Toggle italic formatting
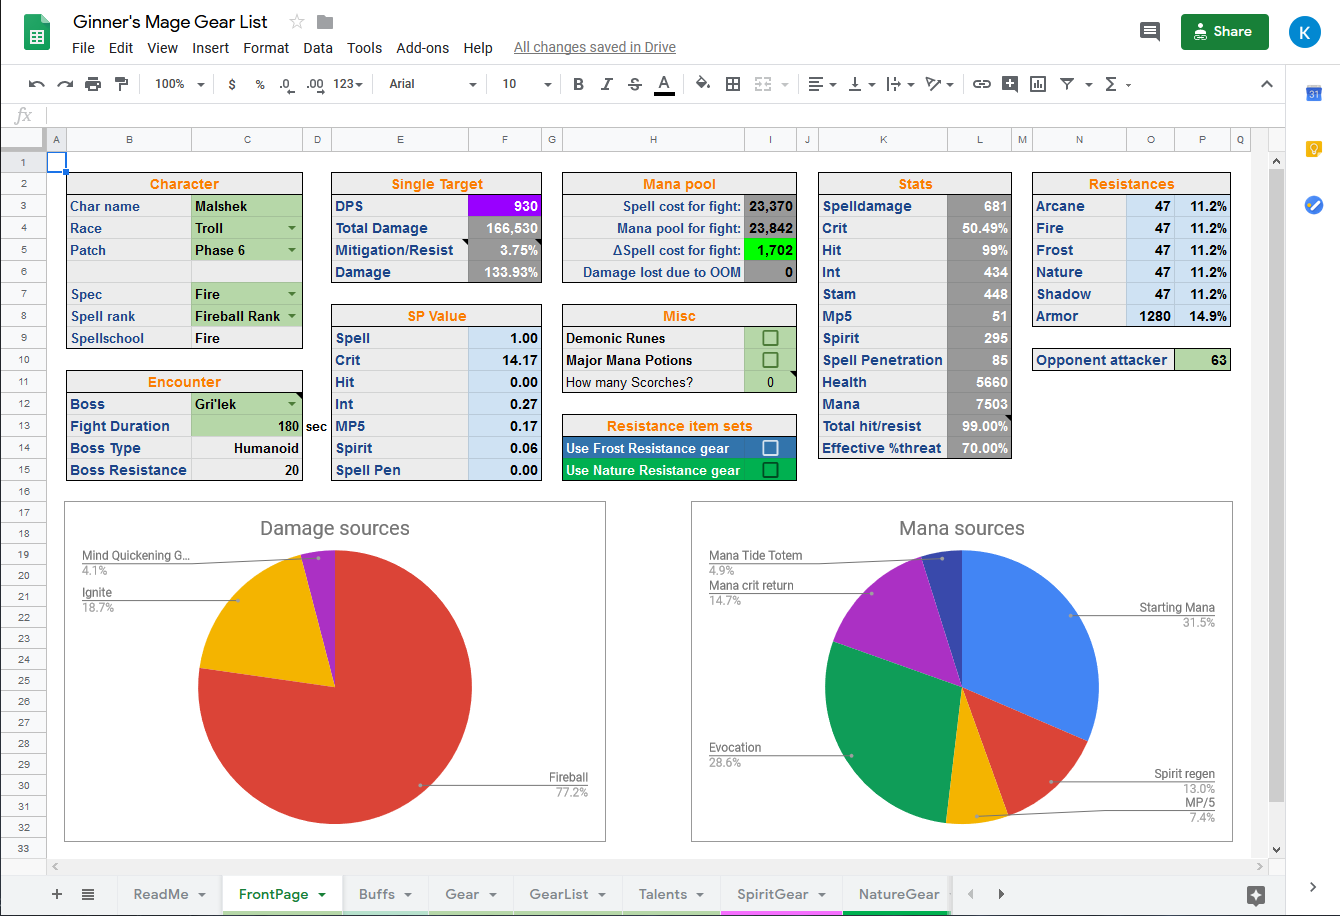1340x916 pixels. (x=606, y=84)
